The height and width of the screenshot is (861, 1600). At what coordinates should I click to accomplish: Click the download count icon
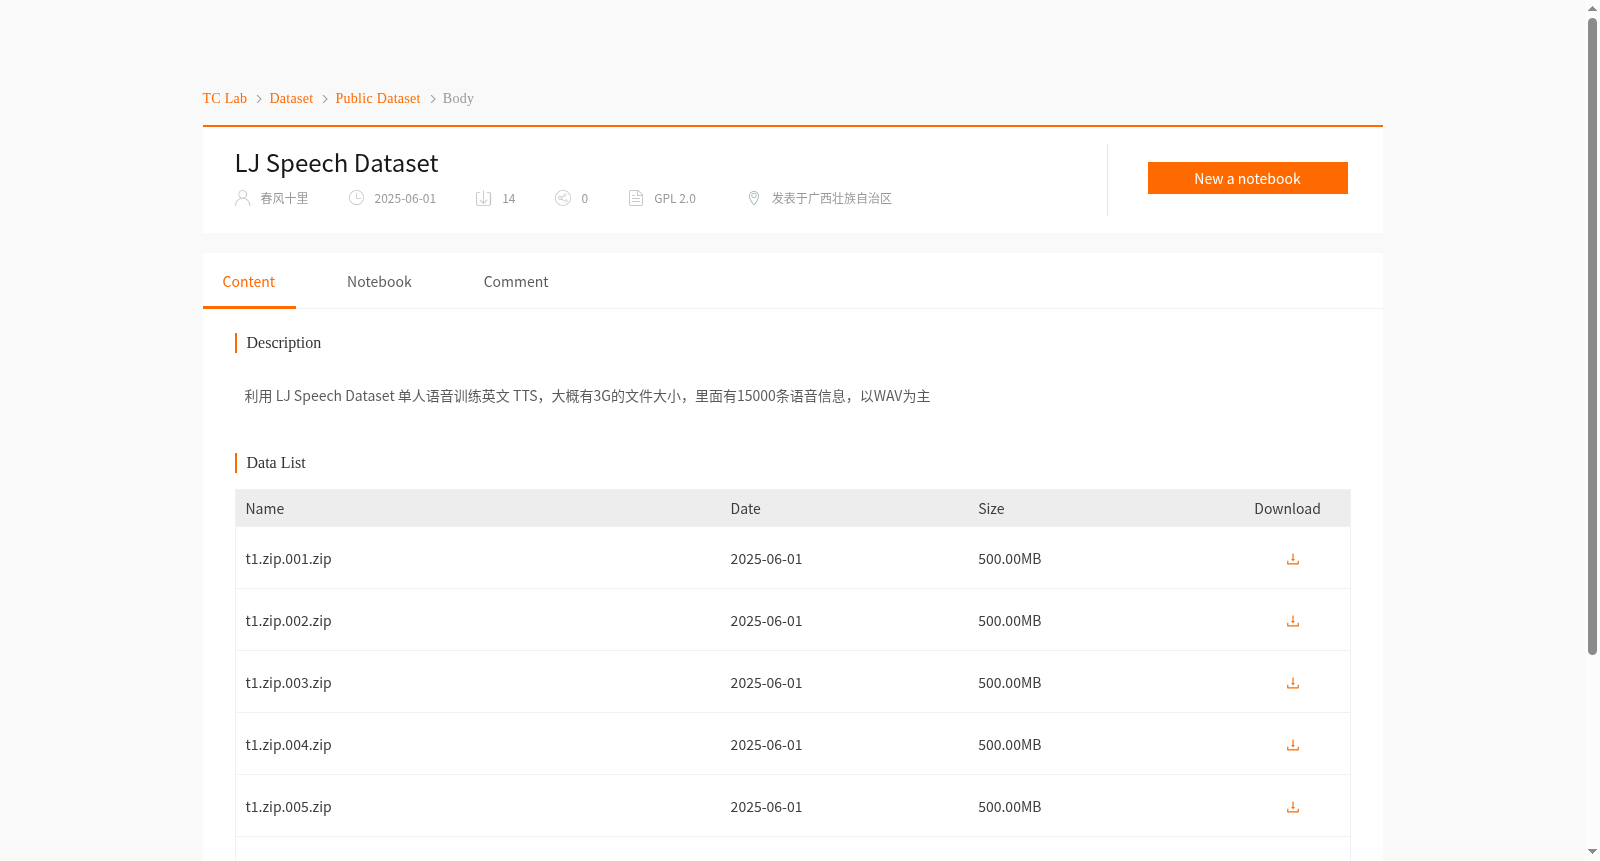[x=484, y=198]
